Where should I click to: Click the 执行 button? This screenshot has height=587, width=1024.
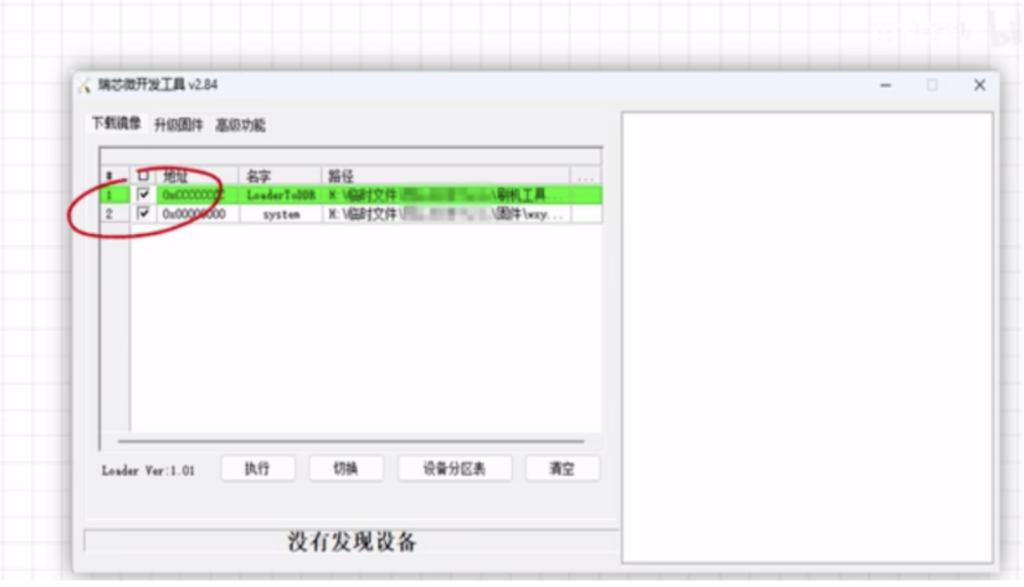pos(257,469)
